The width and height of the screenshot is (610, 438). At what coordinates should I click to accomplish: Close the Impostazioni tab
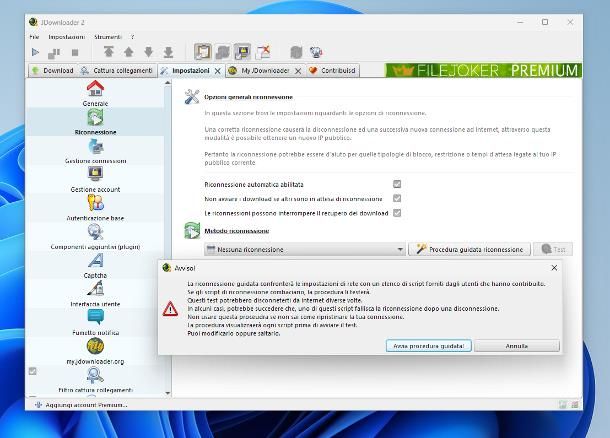coord(218,71)
